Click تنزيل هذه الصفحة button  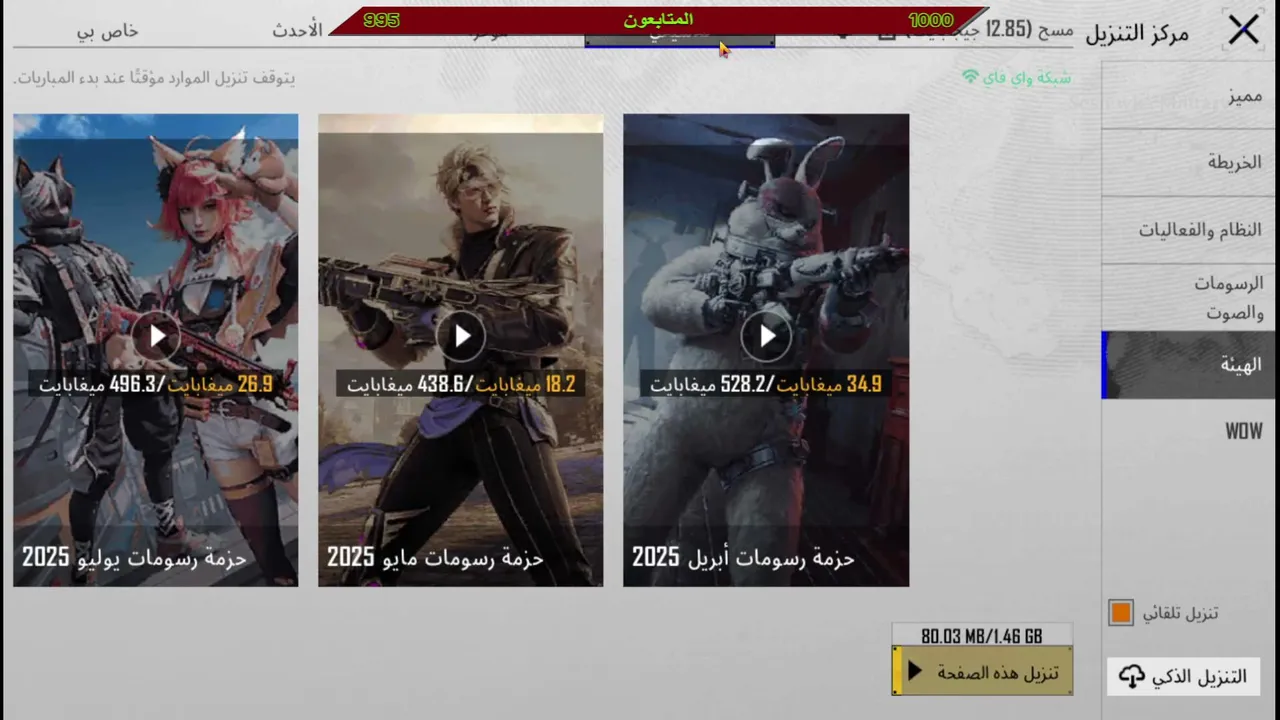point(982,671)
